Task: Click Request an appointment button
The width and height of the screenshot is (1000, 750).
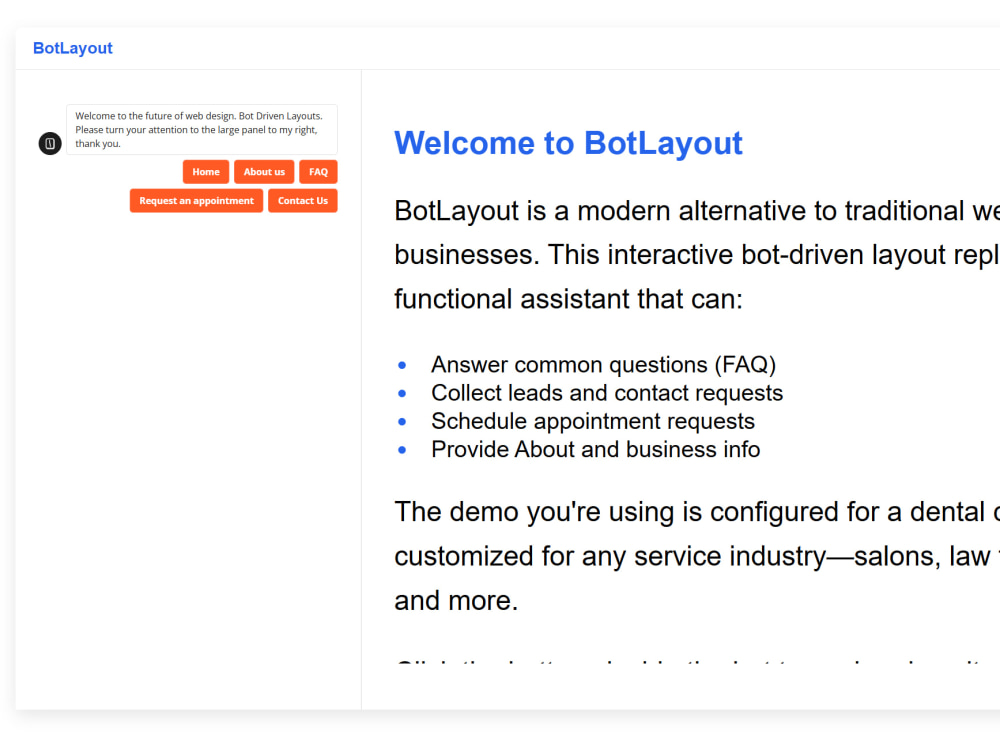Action: (x=196, y=201)
